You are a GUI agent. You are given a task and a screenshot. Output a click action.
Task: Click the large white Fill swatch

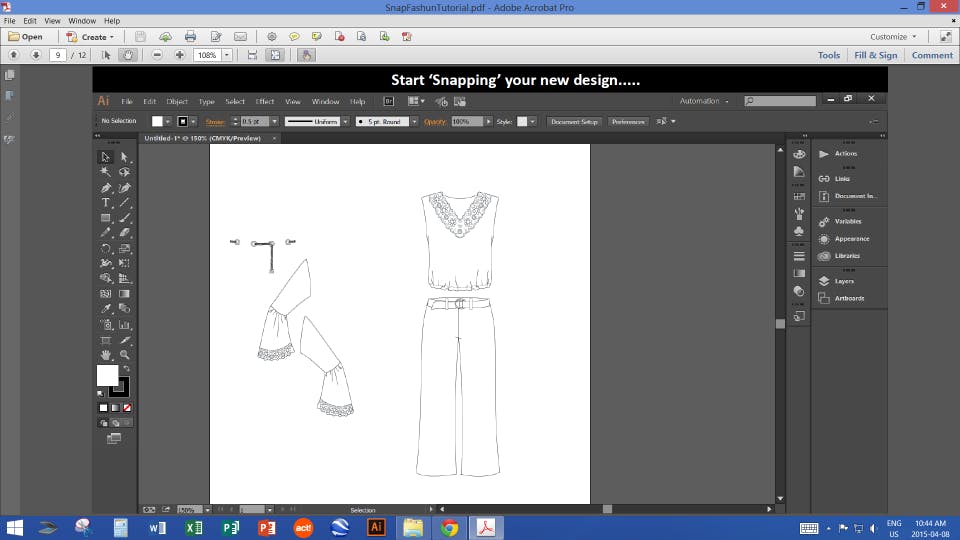coord(107,375)
